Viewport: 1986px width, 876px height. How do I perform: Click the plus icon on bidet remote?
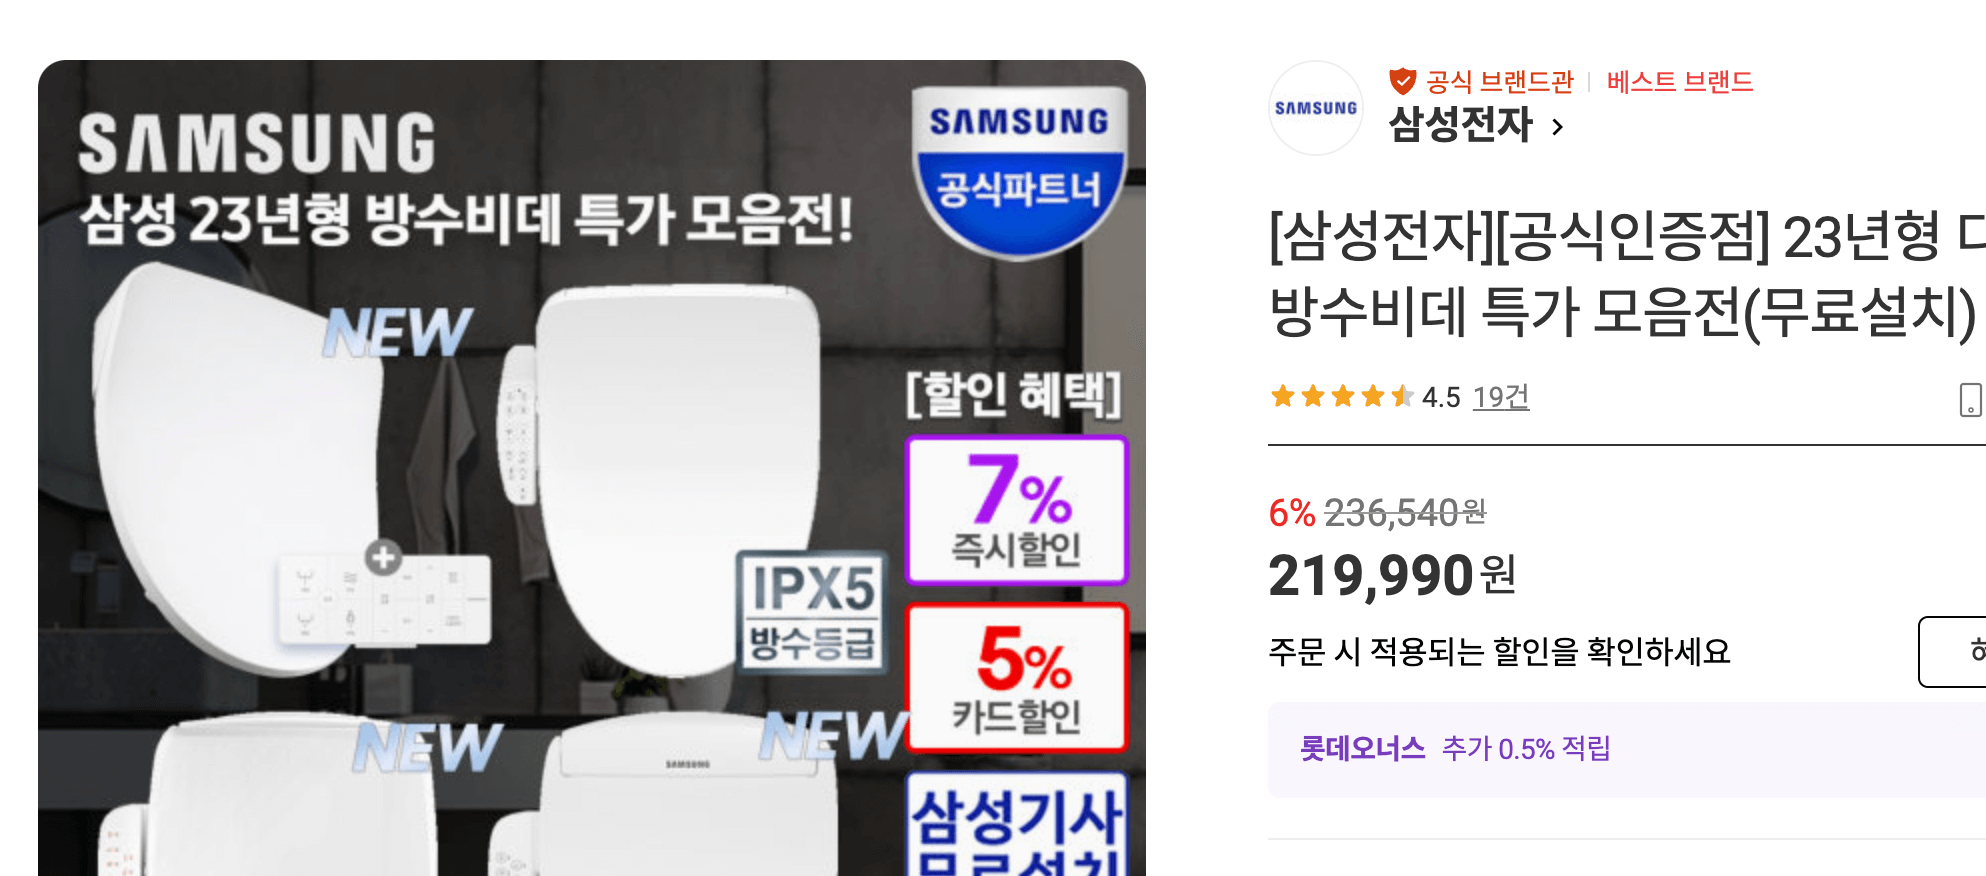(383, 557)
